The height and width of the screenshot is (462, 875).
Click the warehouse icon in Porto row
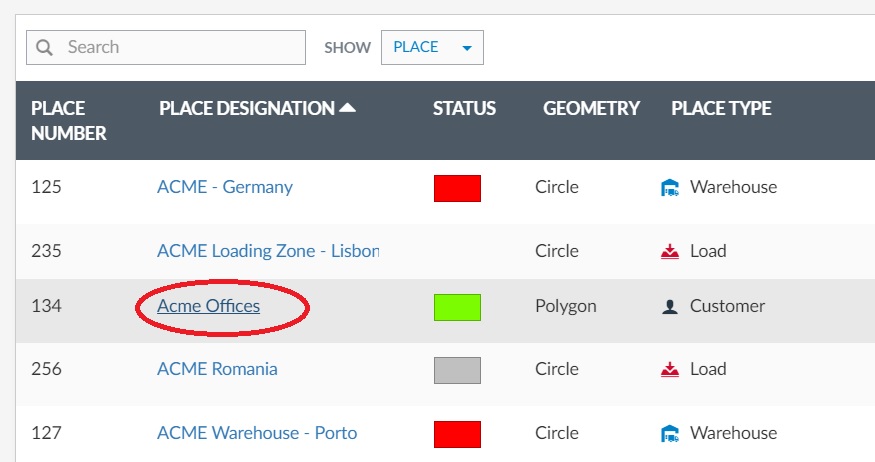coord(670,433)
